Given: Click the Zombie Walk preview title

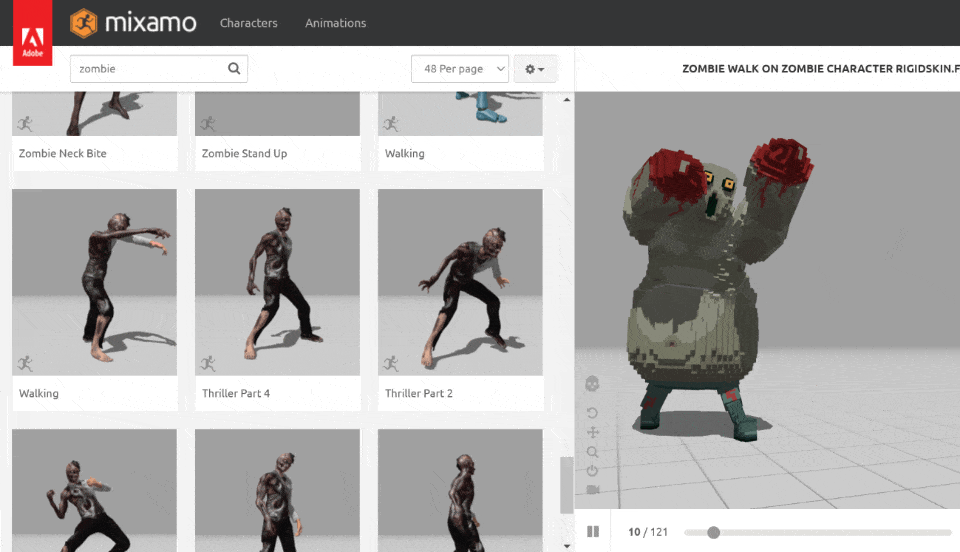Looking at the screenshot, I should tap(820, 69).
